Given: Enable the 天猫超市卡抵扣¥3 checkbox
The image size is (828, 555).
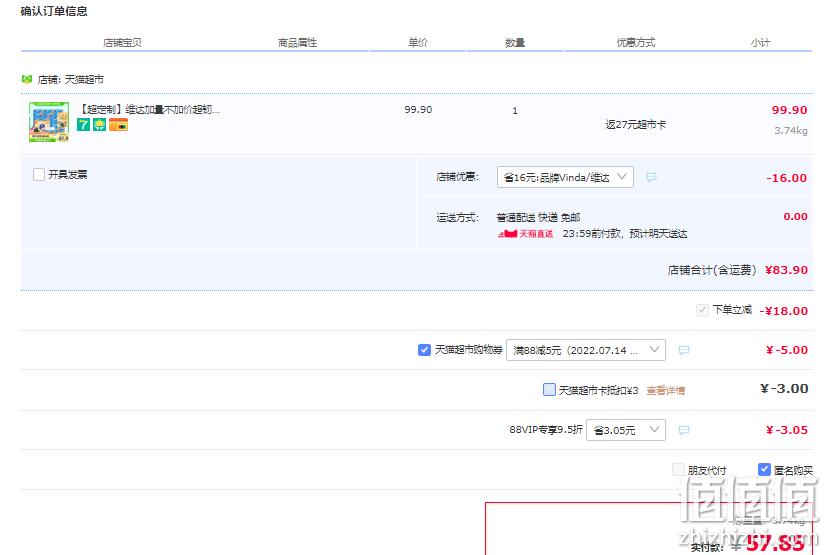Looking at the screenshot, I should point(549,390).
